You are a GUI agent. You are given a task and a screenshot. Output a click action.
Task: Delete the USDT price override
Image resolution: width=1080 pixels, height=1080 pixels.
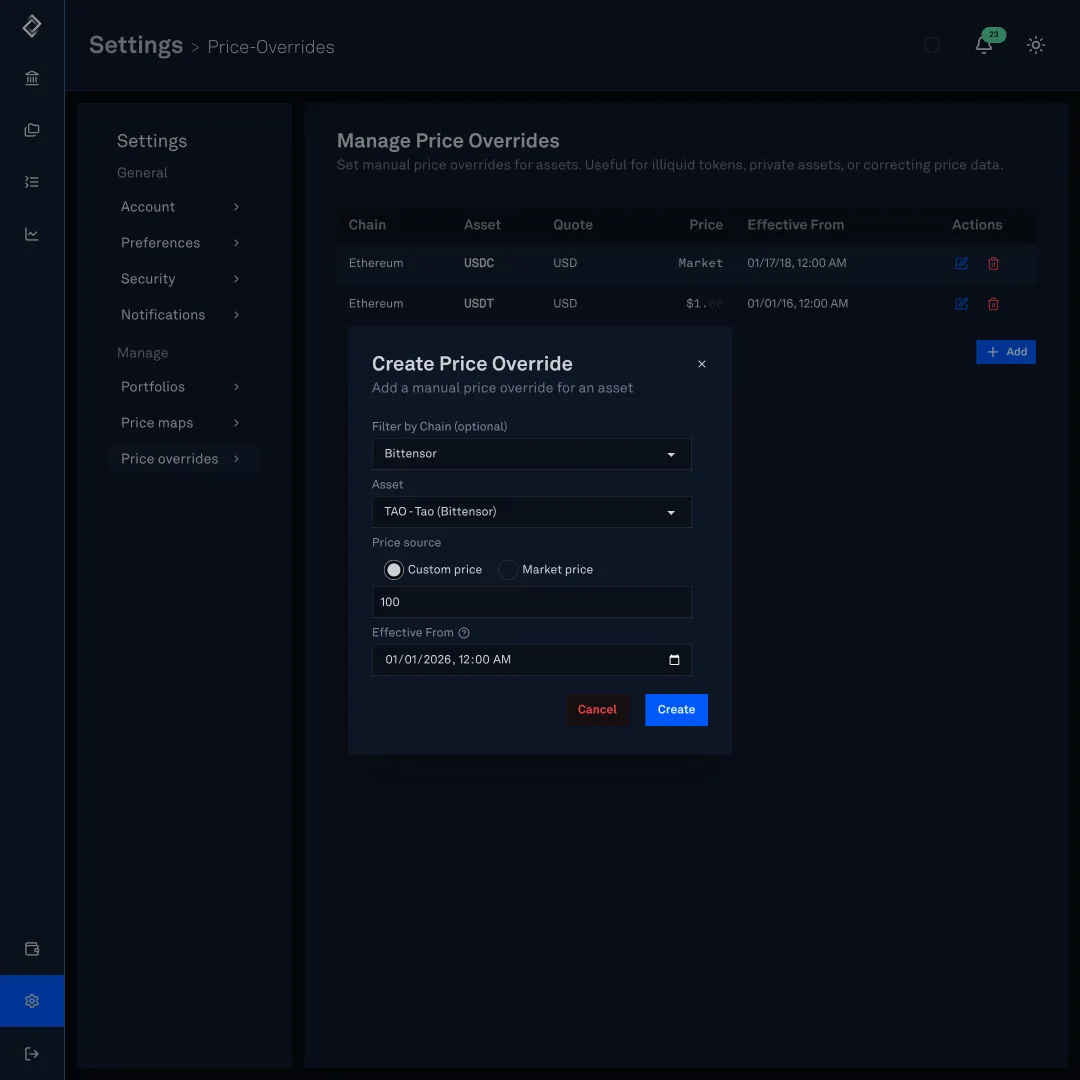point(993,303)
